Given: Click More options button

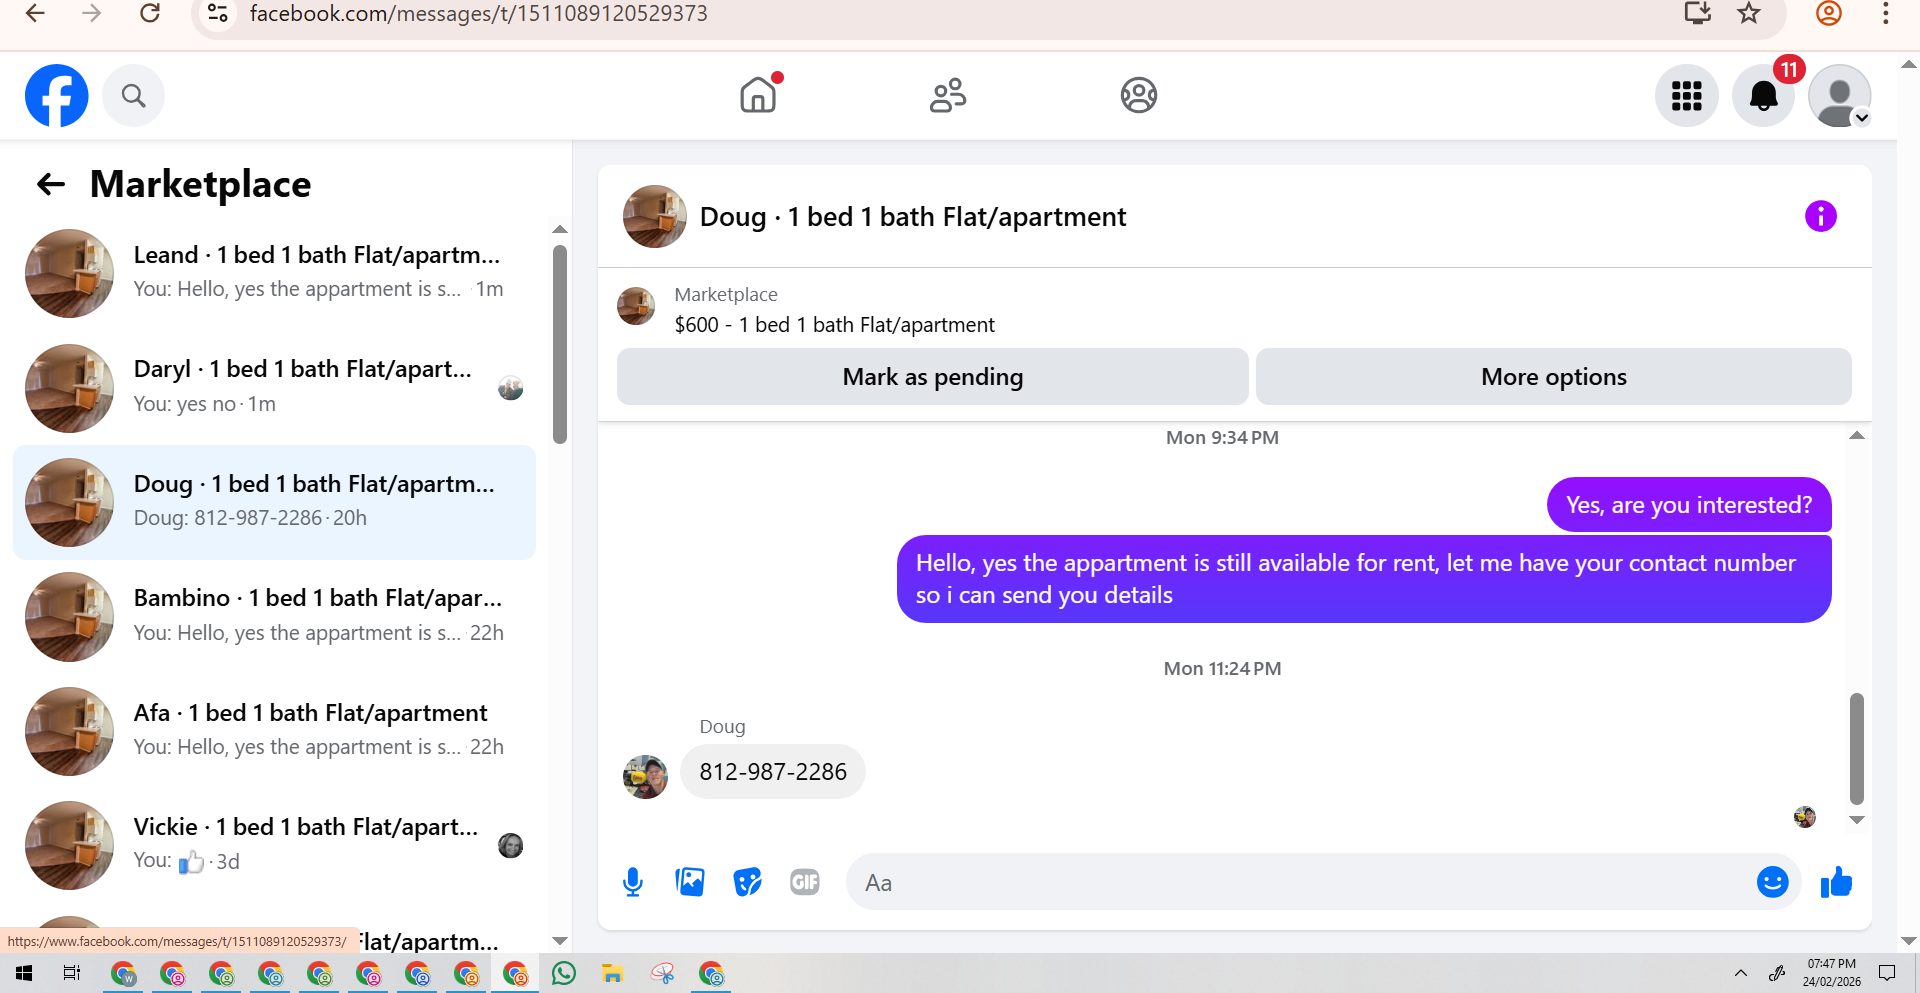Looking at the screenshot, I should point(1553,377).
